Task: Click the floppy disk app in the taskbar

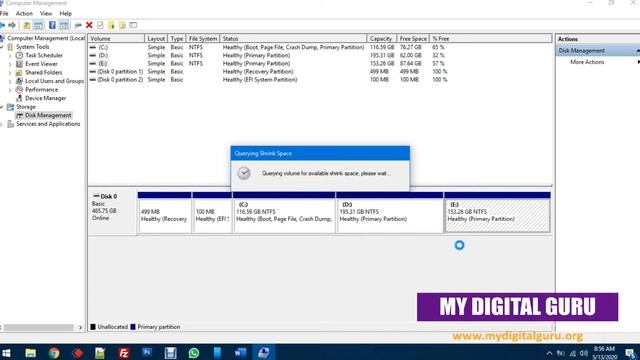Action: tap(171, 352)
